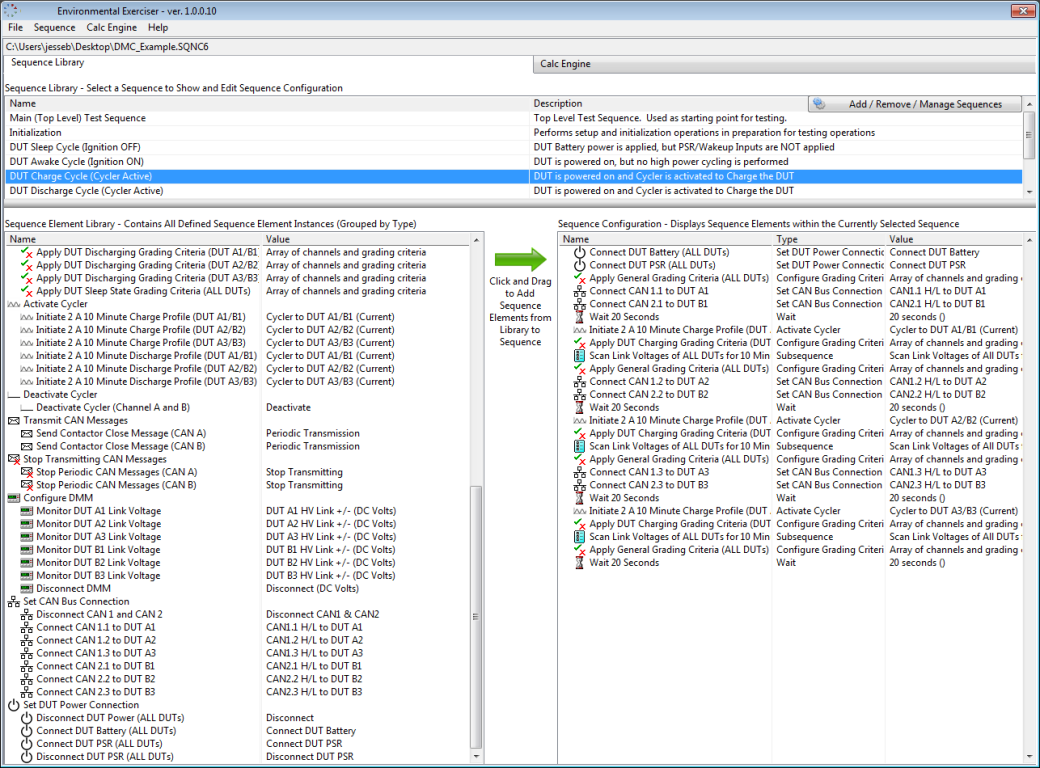Viewport: 1040px width, 768px height.
Task: Click Sequence Element Library scrollbar thumb
Action: tap(476, 617)
